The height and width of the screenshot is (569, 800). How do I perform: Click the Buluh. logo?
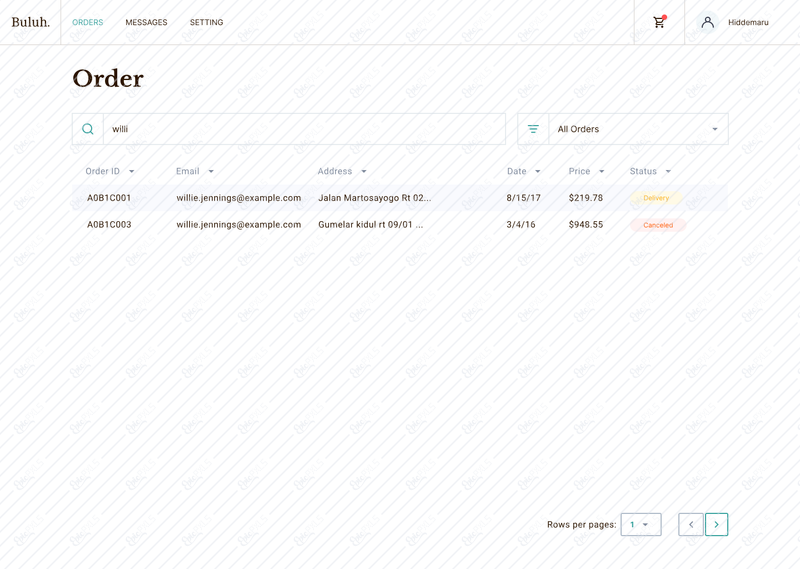(31, 22)
